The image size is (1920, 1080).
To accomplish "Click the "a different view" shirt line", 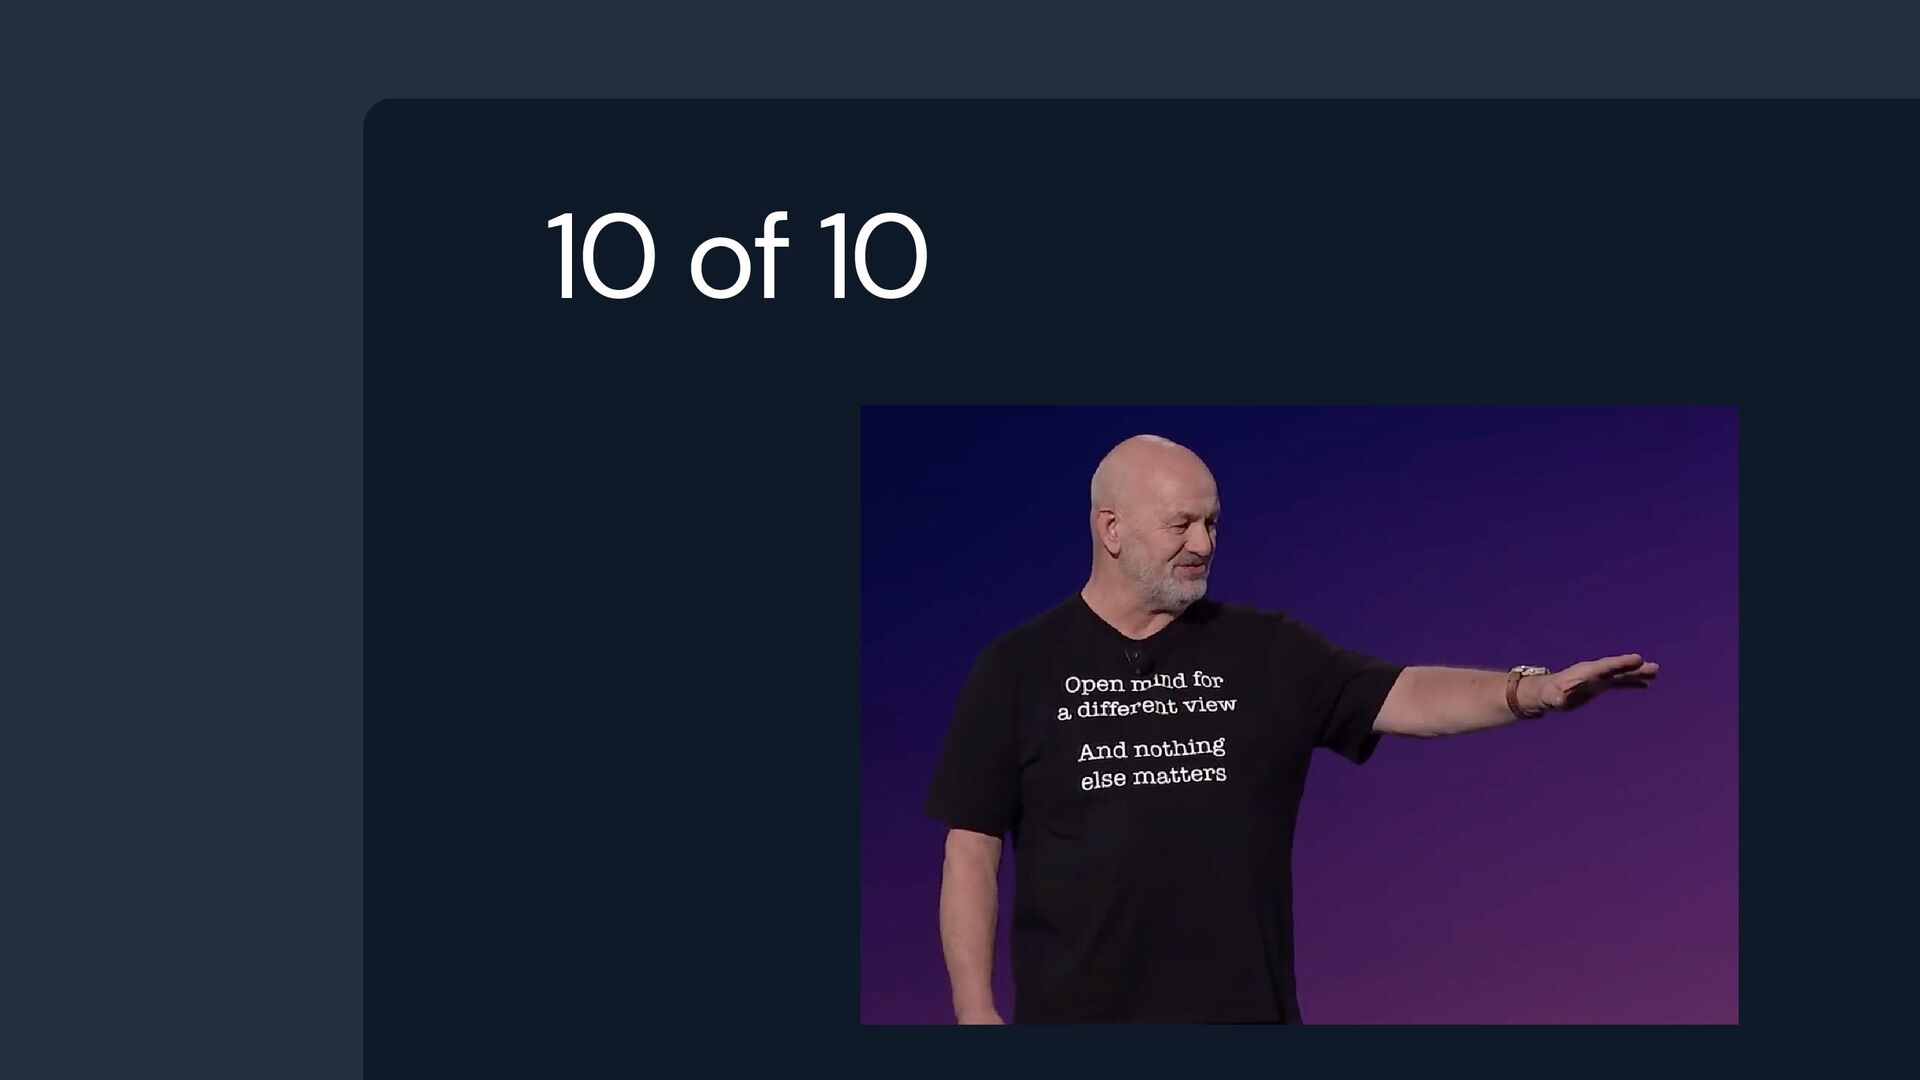I will [1147, 707].
